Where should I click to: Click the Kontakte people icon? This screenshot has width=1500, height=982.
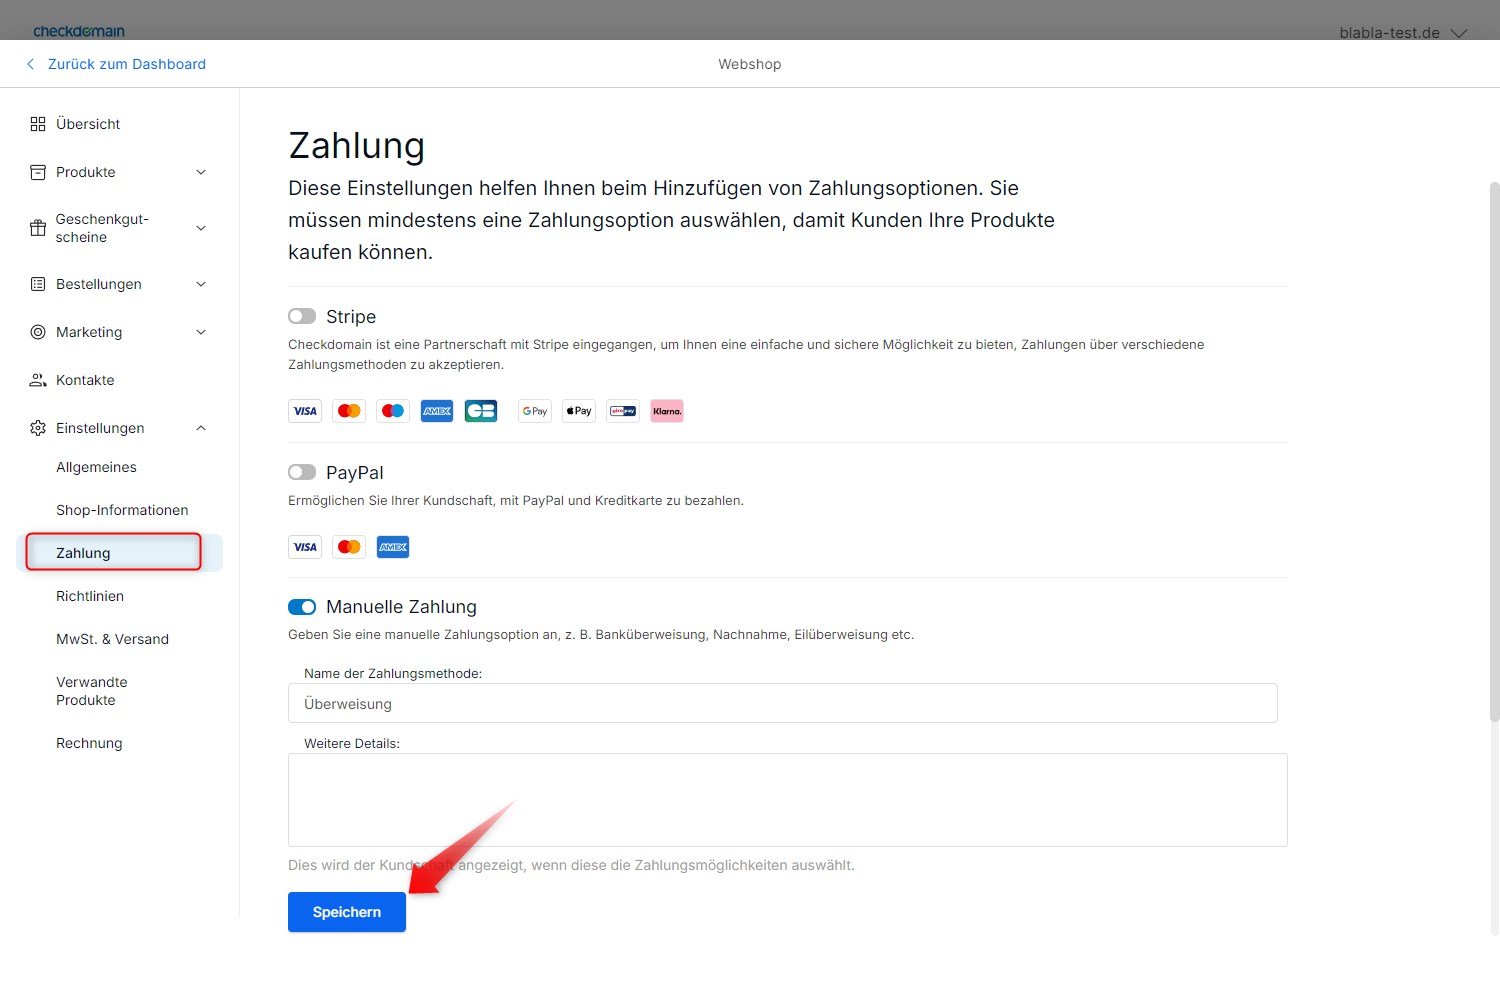36,380
